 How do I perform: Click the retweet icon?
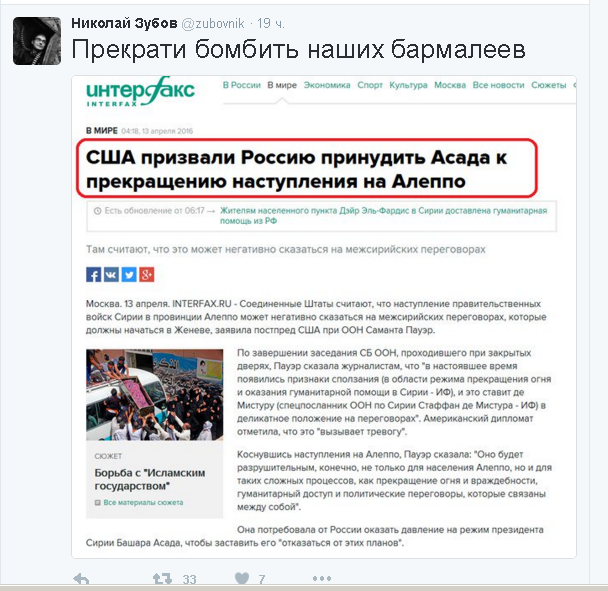pyautogui.click(x=162, y=579)
